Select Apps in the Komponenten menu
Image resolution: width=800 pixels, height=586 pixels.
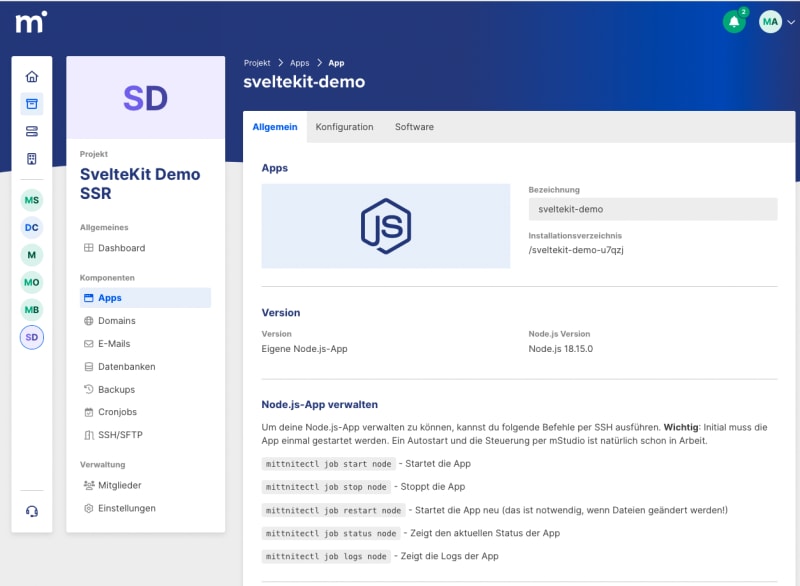pyautogui.click(x=145, y=298)
